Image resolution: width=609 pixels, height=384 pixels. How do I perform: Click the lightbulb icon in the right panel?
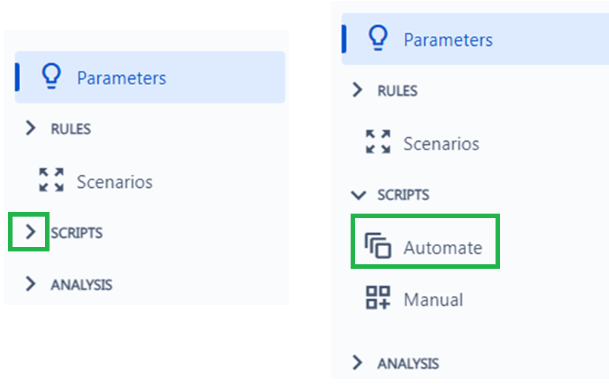(x=378, y=38)
